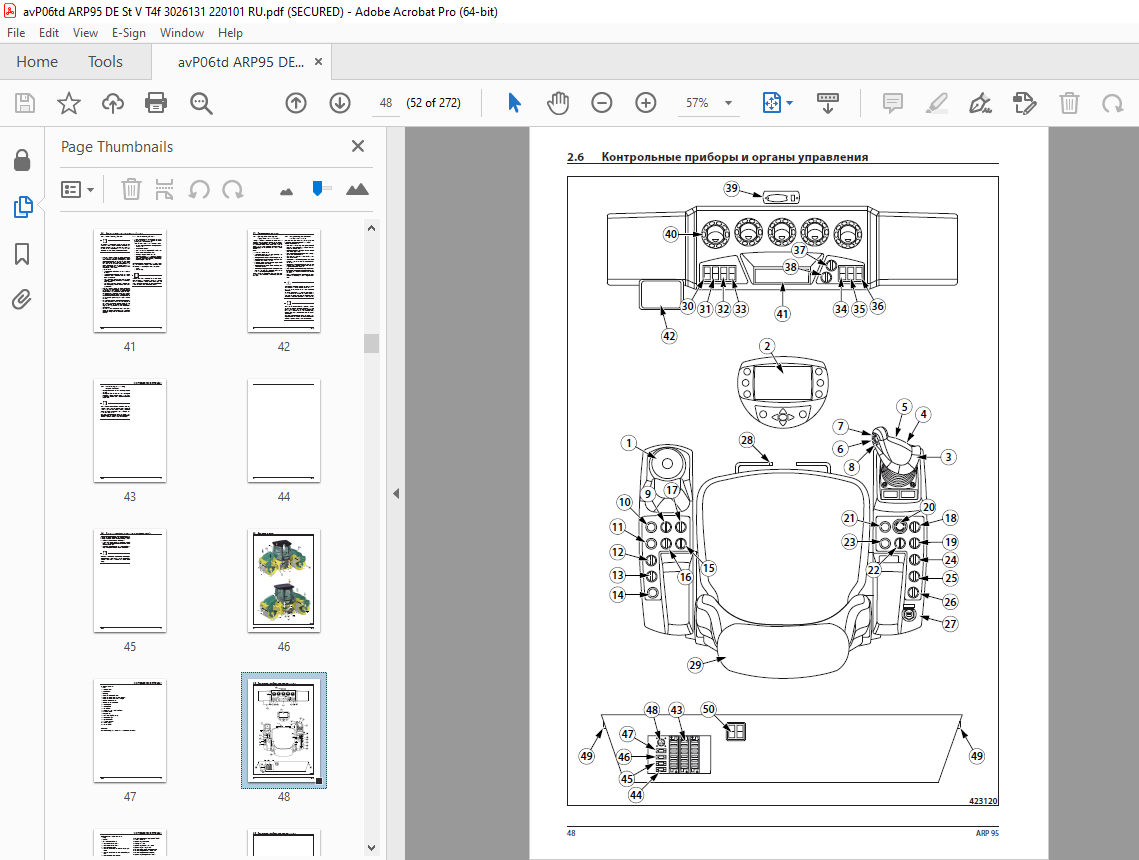Add a sticky note comment
Image resolution: width=1139 pixels, height=860 pixels.
[893, 103]
